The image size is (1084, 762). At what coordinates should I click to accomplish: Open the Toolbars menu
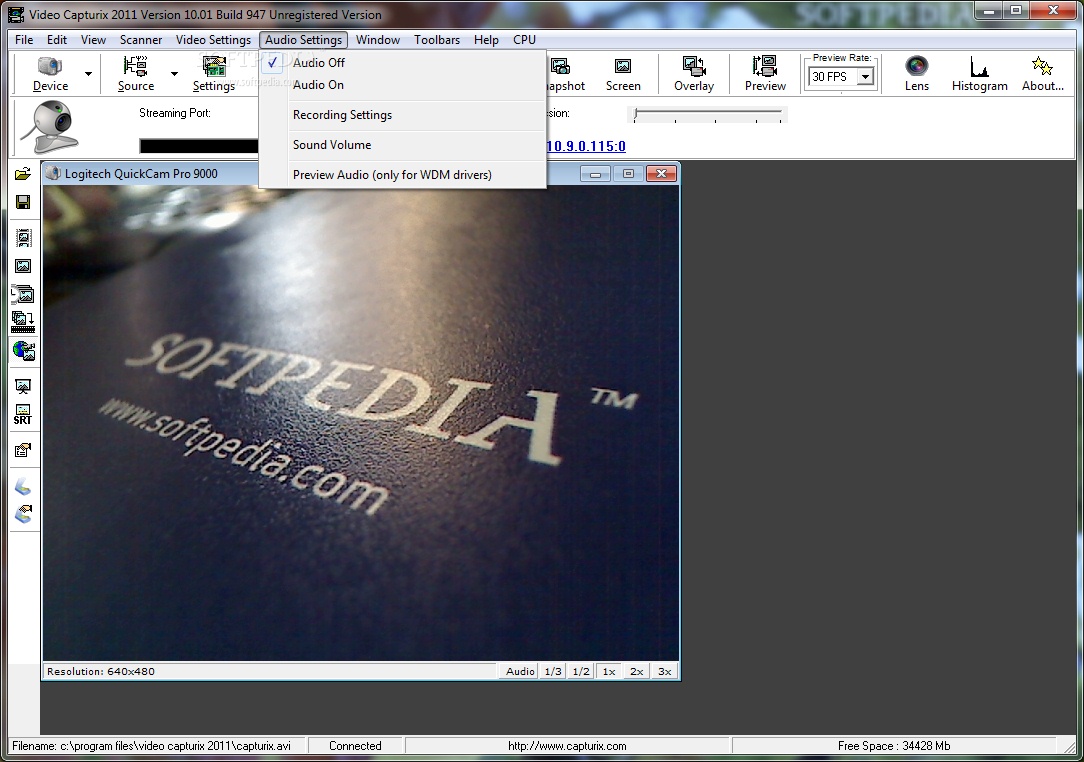[x=437, y=39]
